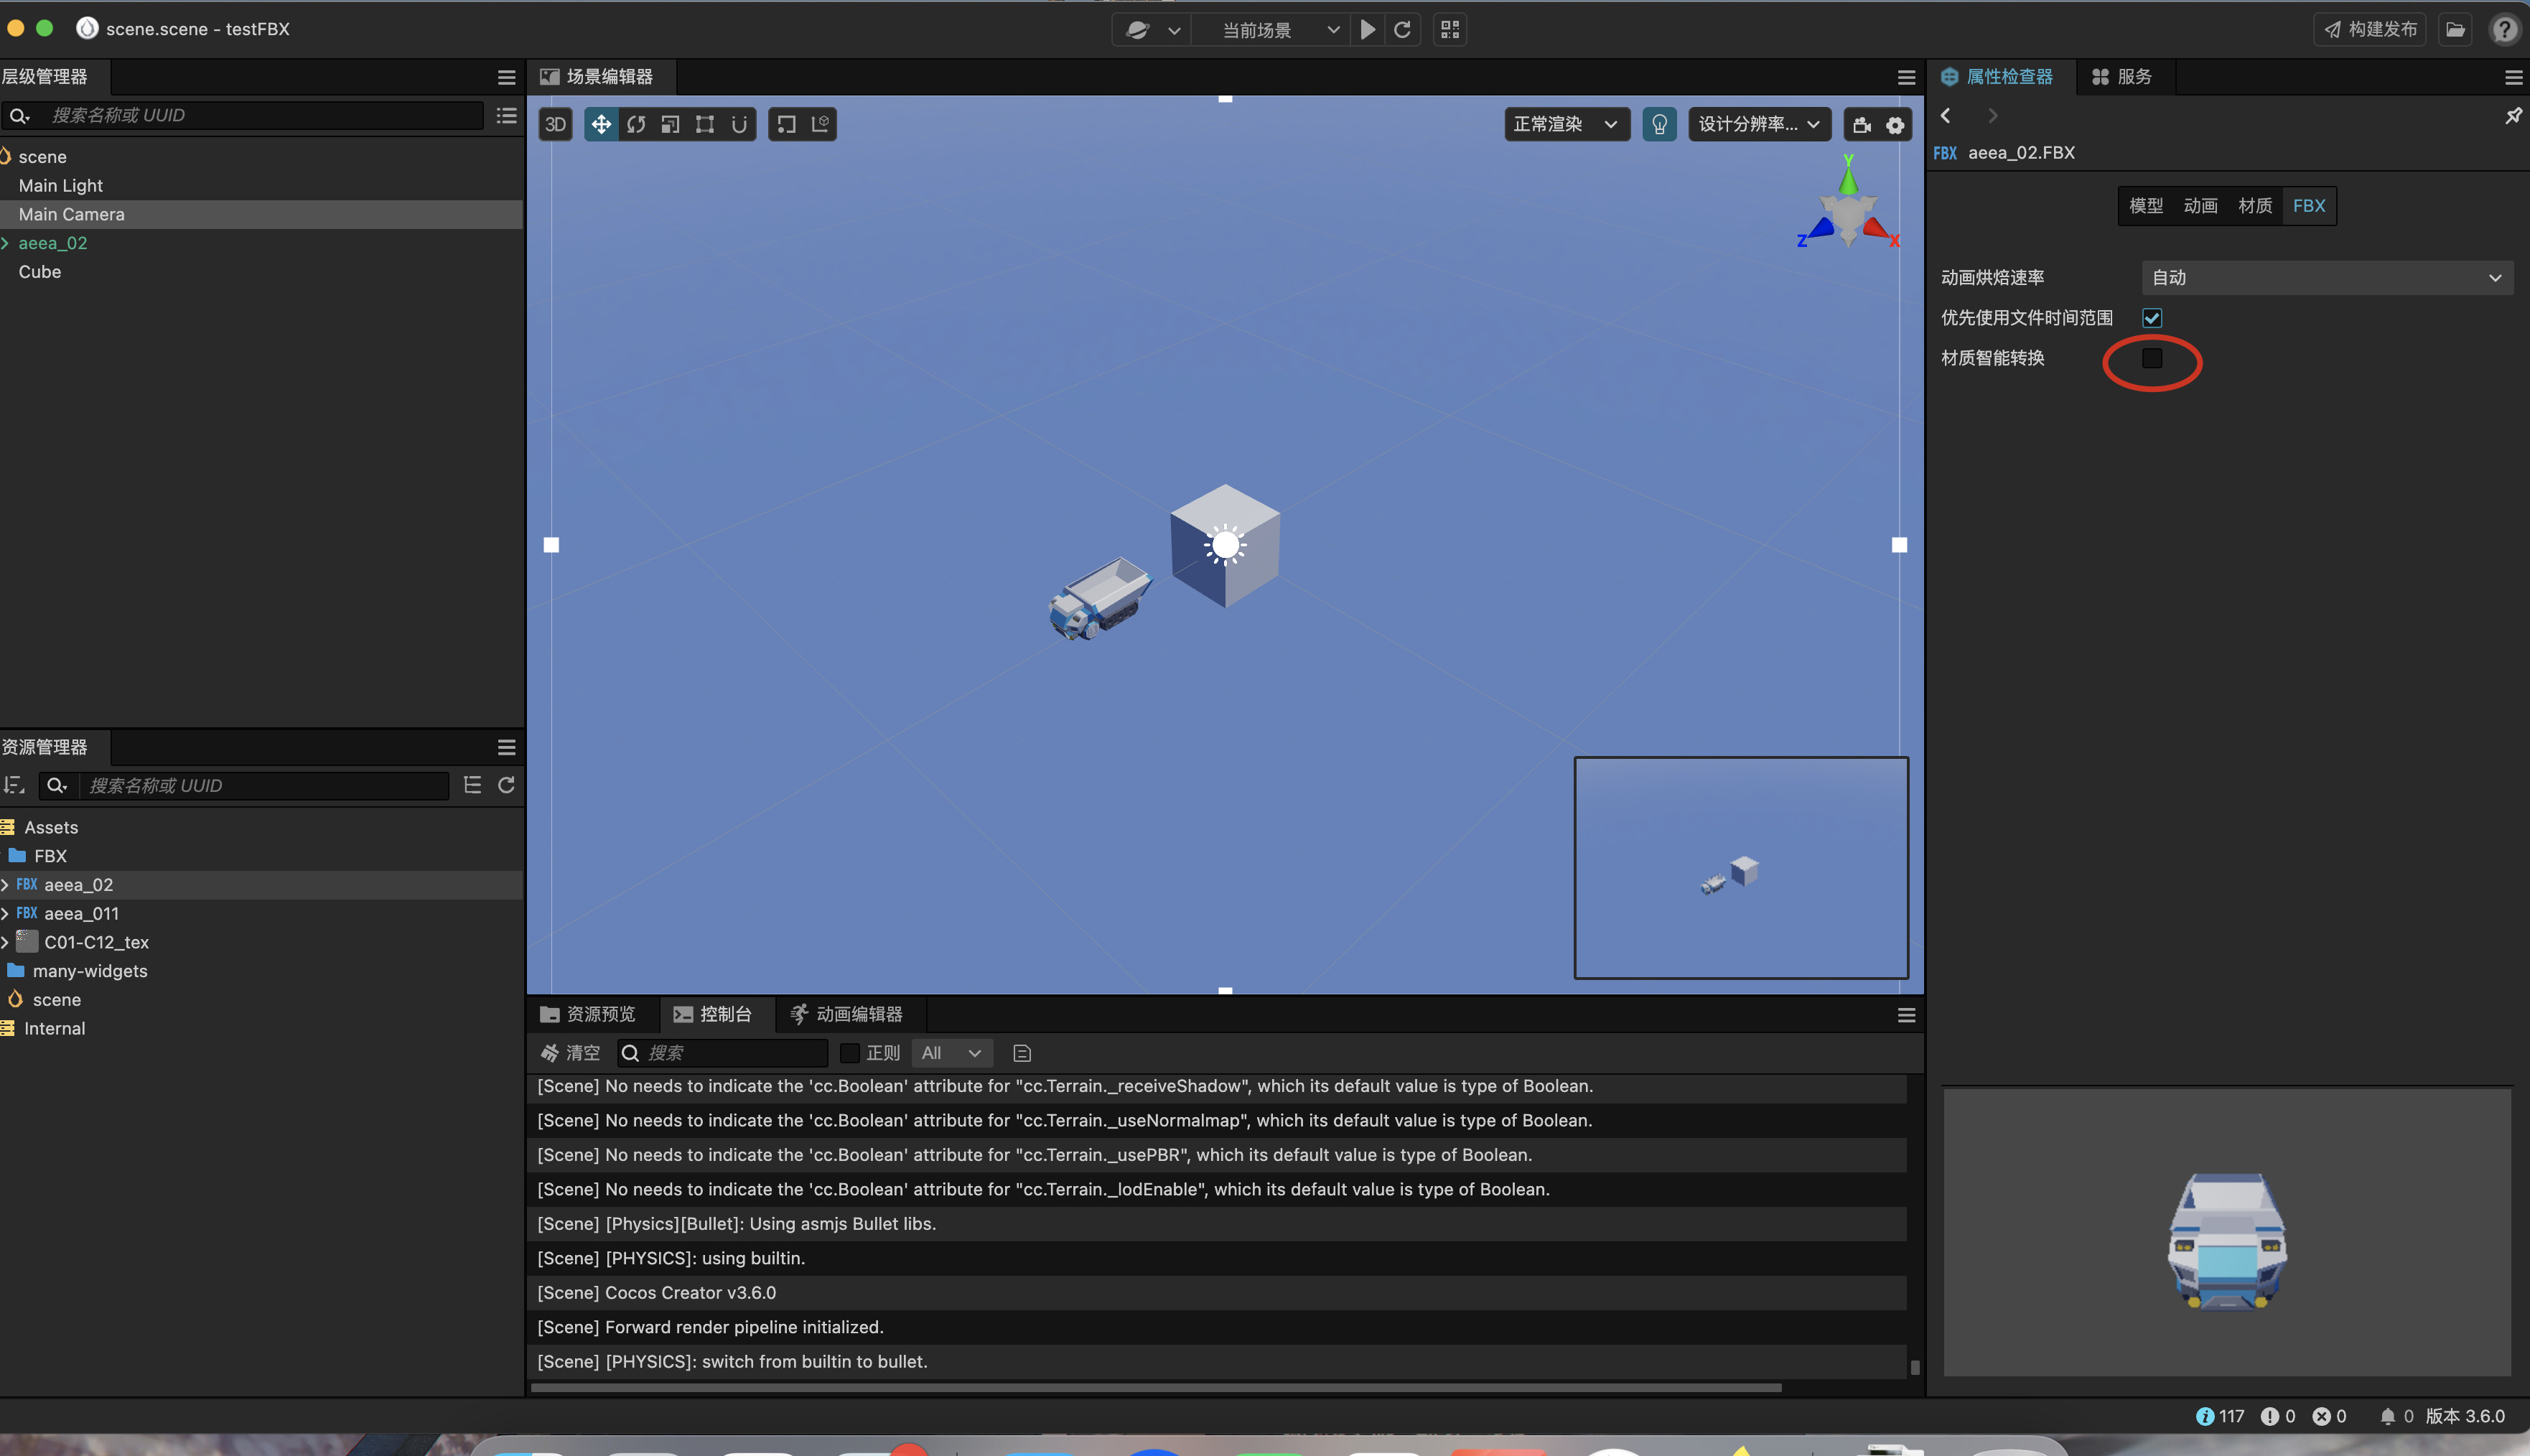Select the Rotate transform tool
The image size is (2530, 1456).
click(636, 124)
